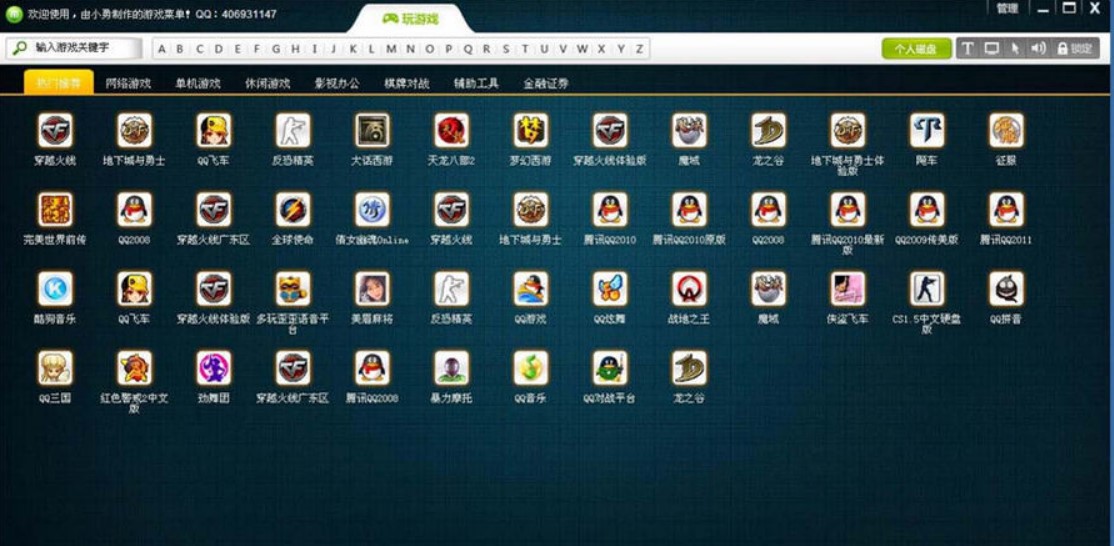Click the green logo icon at top-left
The height and width of the screenshot is (546, 1114).
14,13
